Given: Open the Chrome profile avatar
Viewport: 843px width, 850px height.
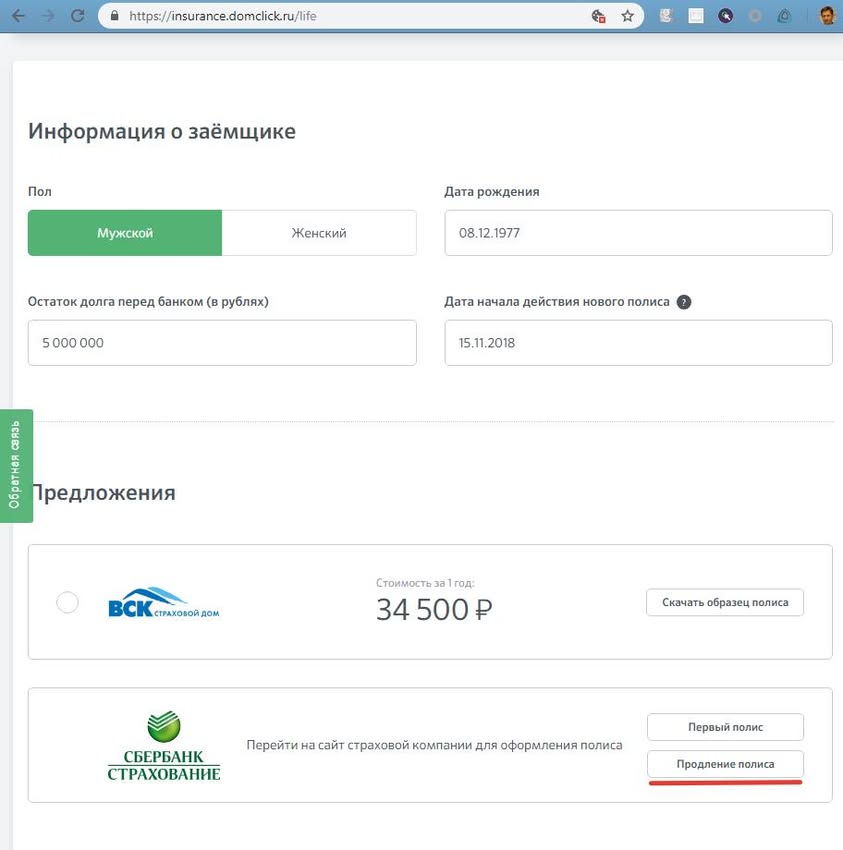Looking at the screenshot, I should click(826, 15).
